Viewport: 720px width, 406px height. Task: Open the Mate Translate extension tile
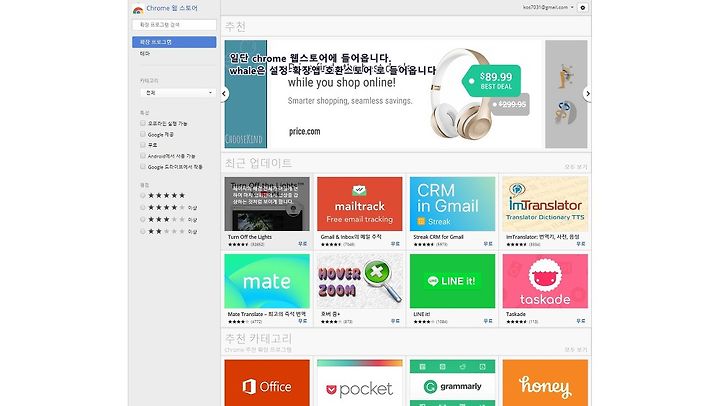click(x=267, y=281)
